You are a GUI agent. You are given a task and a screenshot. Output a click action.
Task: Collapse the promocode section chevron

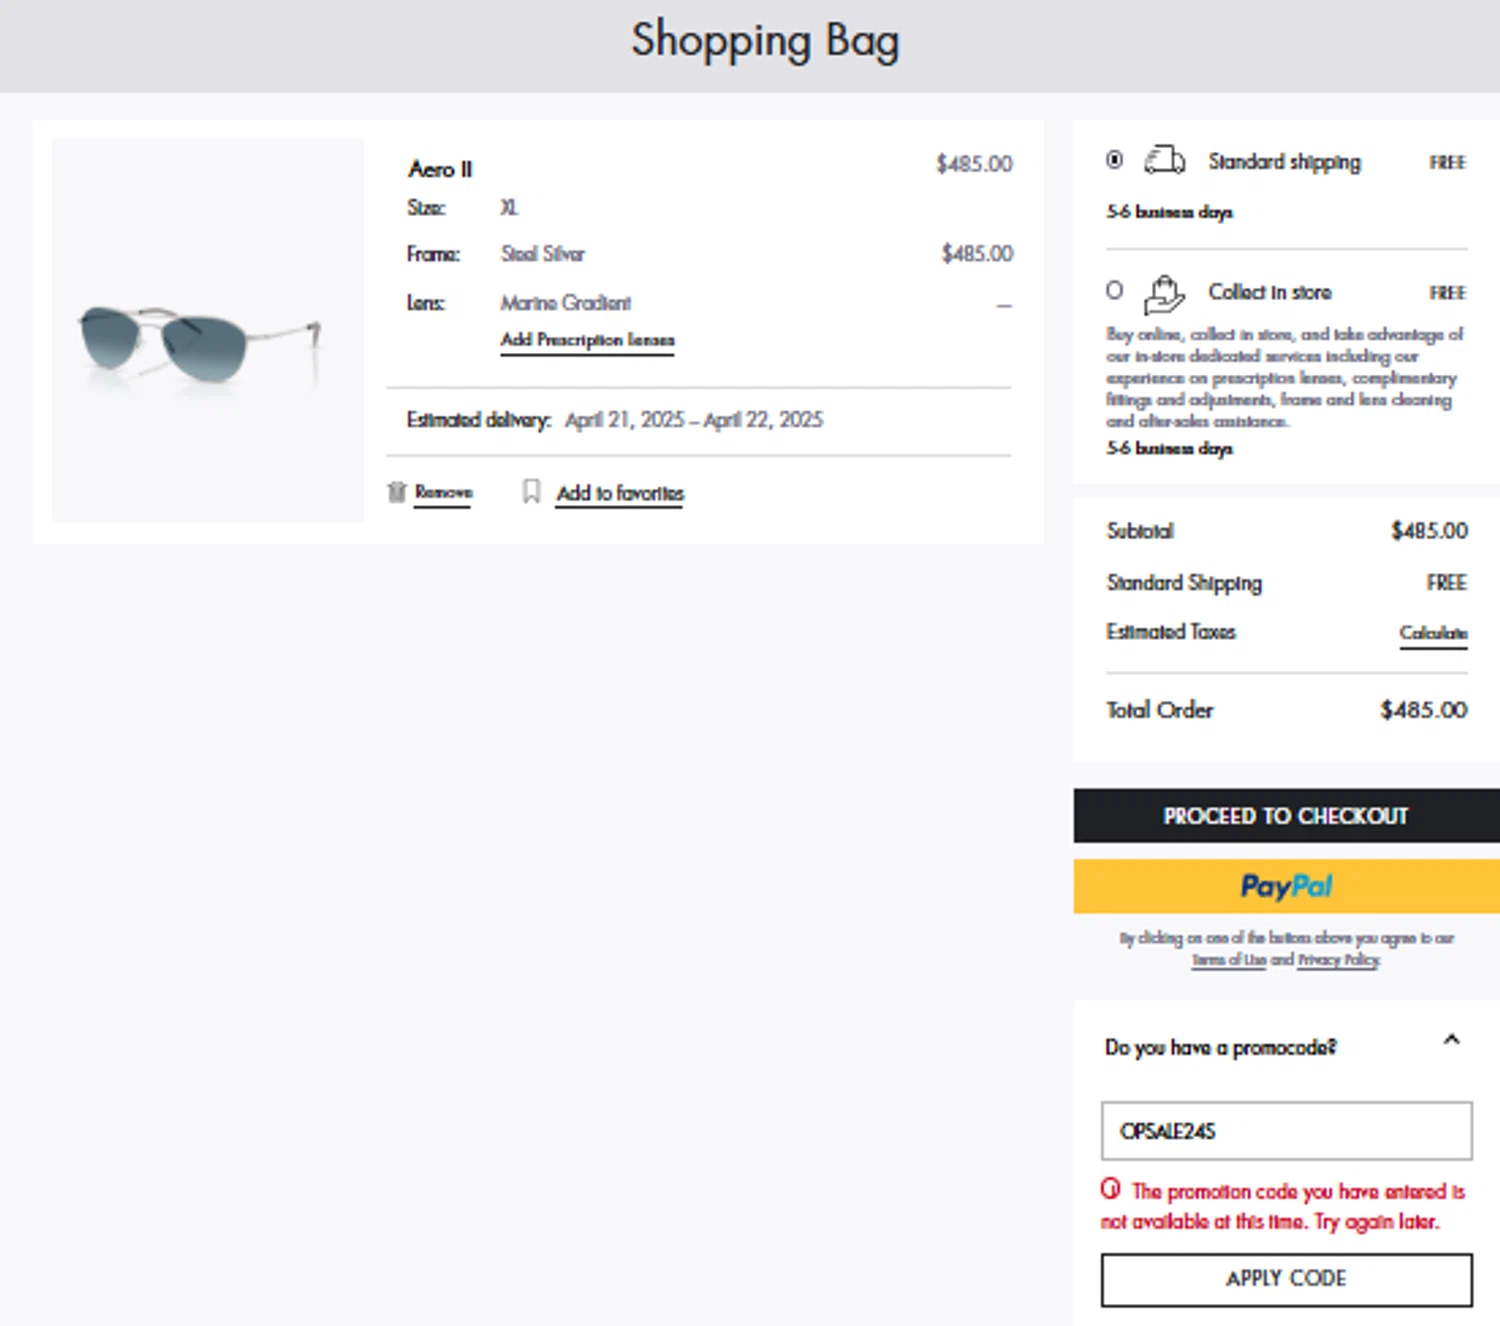[1451, 1040]
